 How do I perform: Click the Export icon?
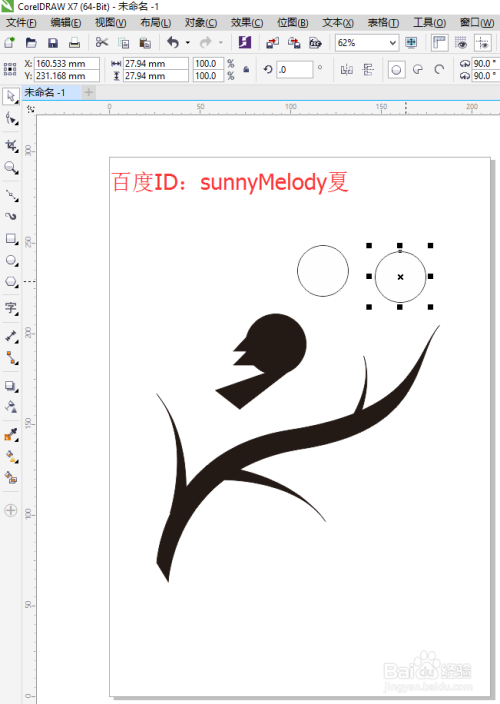point(294,43)
